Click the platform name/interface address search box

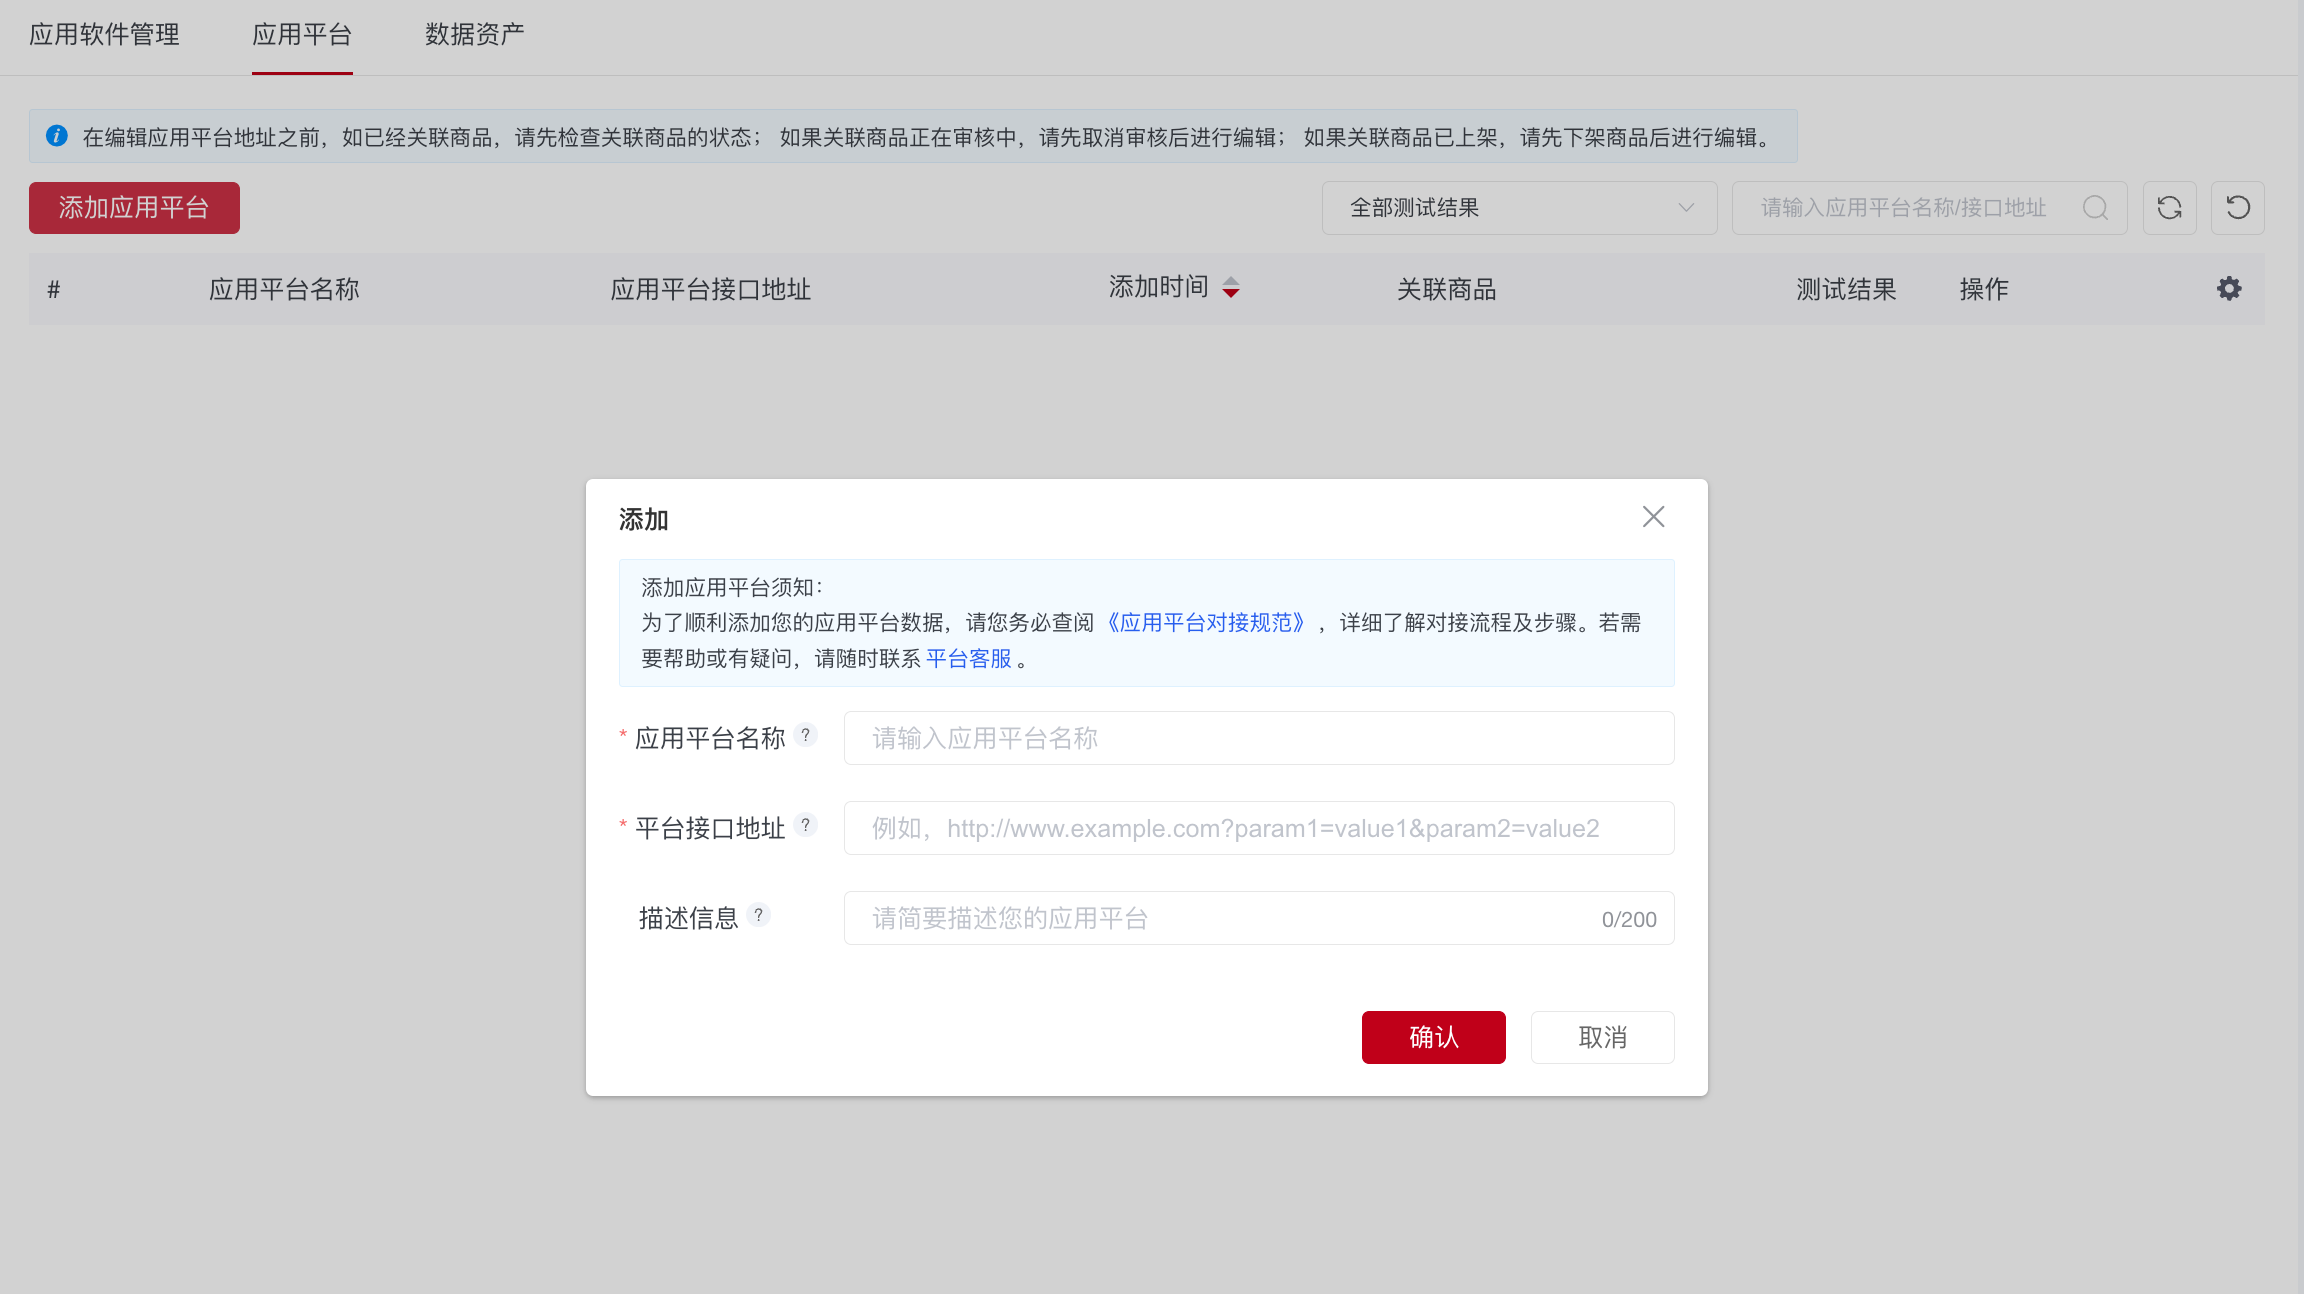pyautogui.click(x=1929, y=208)
